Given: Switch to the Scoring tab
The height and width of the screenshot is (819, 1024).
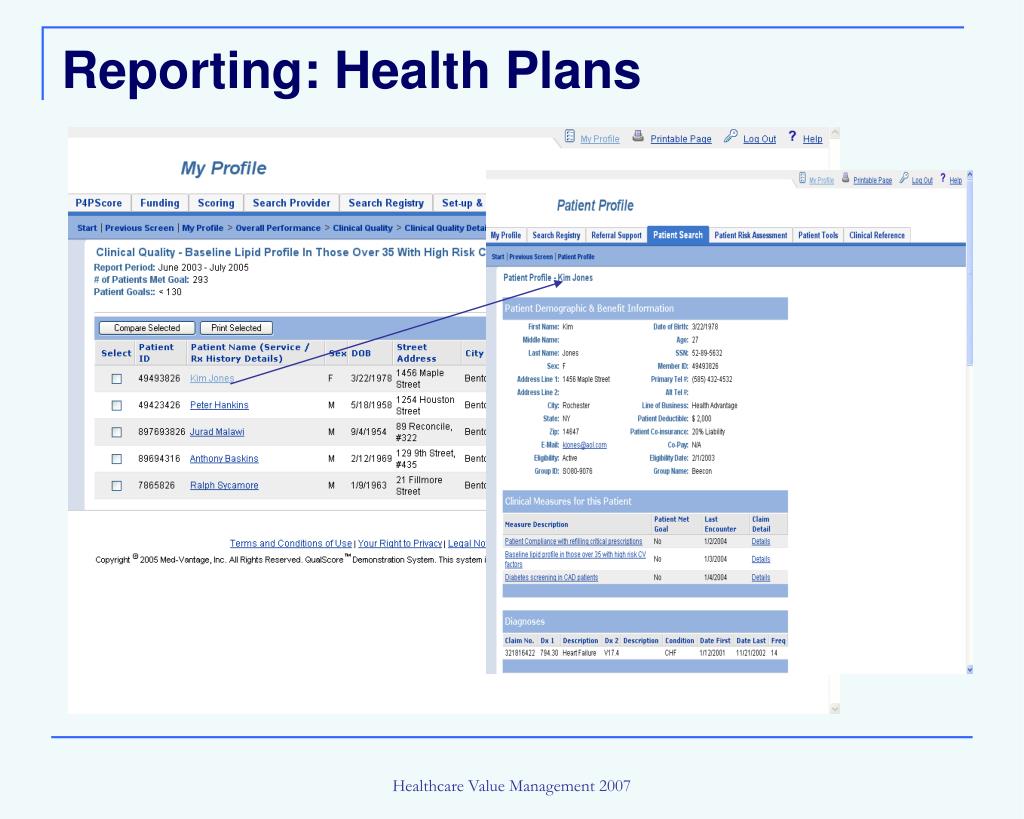Looking at the screenshot, I should click(x=216, y=203).
